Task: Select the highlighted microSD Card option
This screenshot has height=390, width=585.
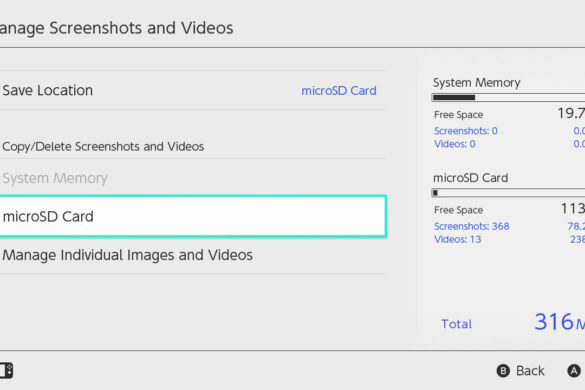Action: click(193, 216)
